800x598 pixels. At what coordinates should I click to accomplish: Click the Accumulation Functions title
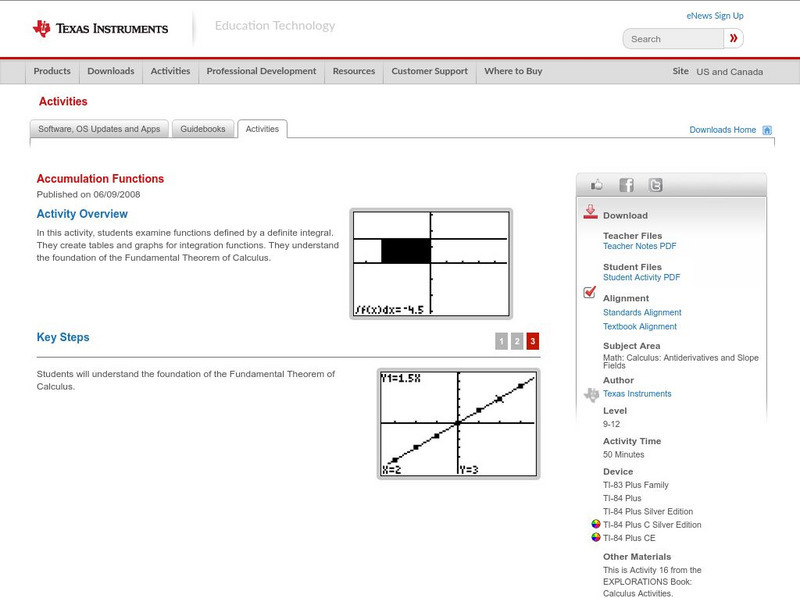pyautogui.click(x=100, y=179)
